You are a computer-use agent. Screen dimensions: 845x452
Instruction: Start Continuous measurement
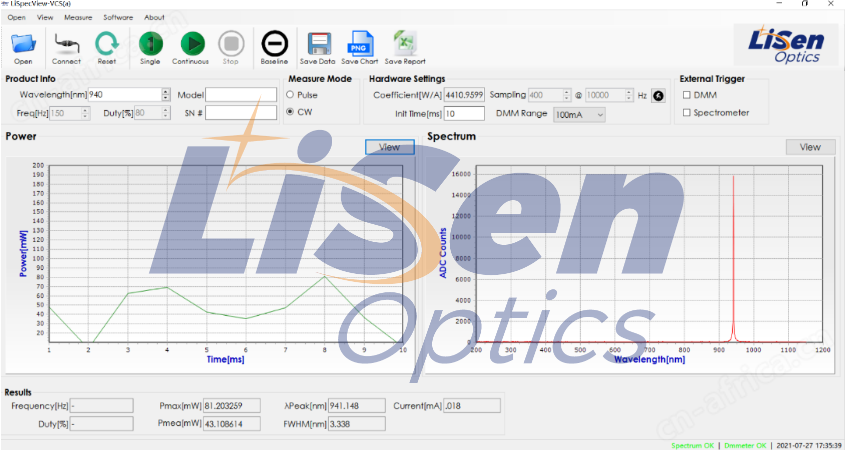click(192, 44)
